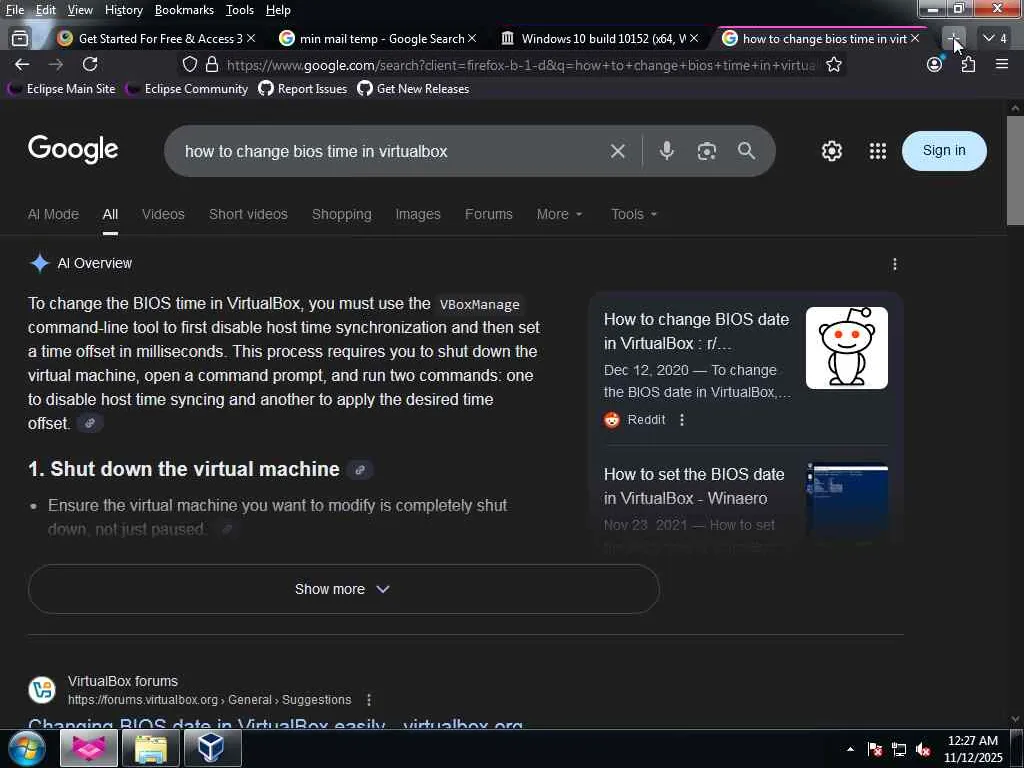Open the Help menu
Screen dimensions: 1024x768
278,10
